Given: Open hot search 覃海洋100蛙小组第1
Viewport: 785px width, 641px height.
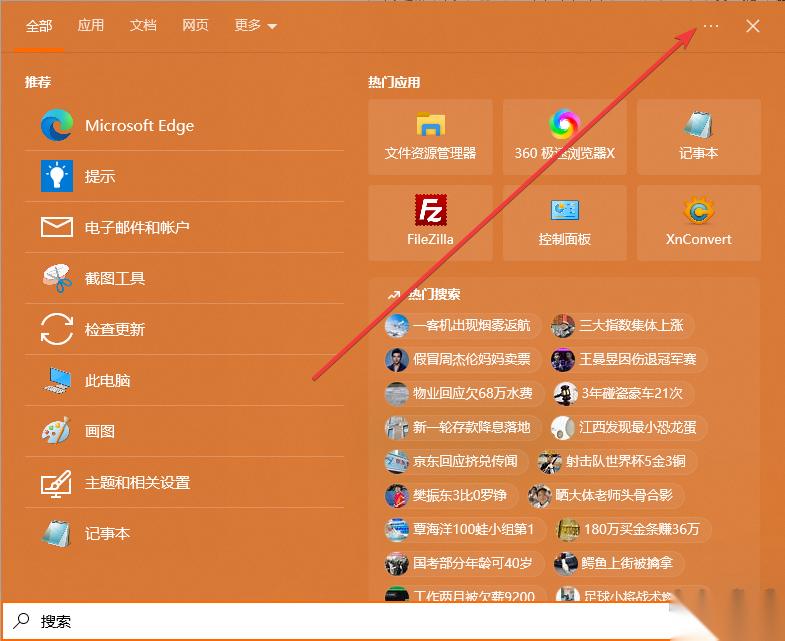Looking at the screenshot, I should click(x=465, y=530).
